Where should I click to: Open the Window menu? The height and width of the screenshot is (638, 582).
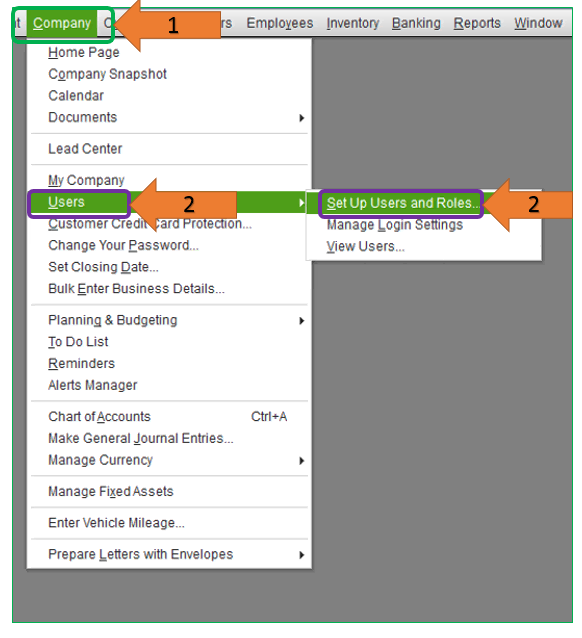click(x=538, y=23)
